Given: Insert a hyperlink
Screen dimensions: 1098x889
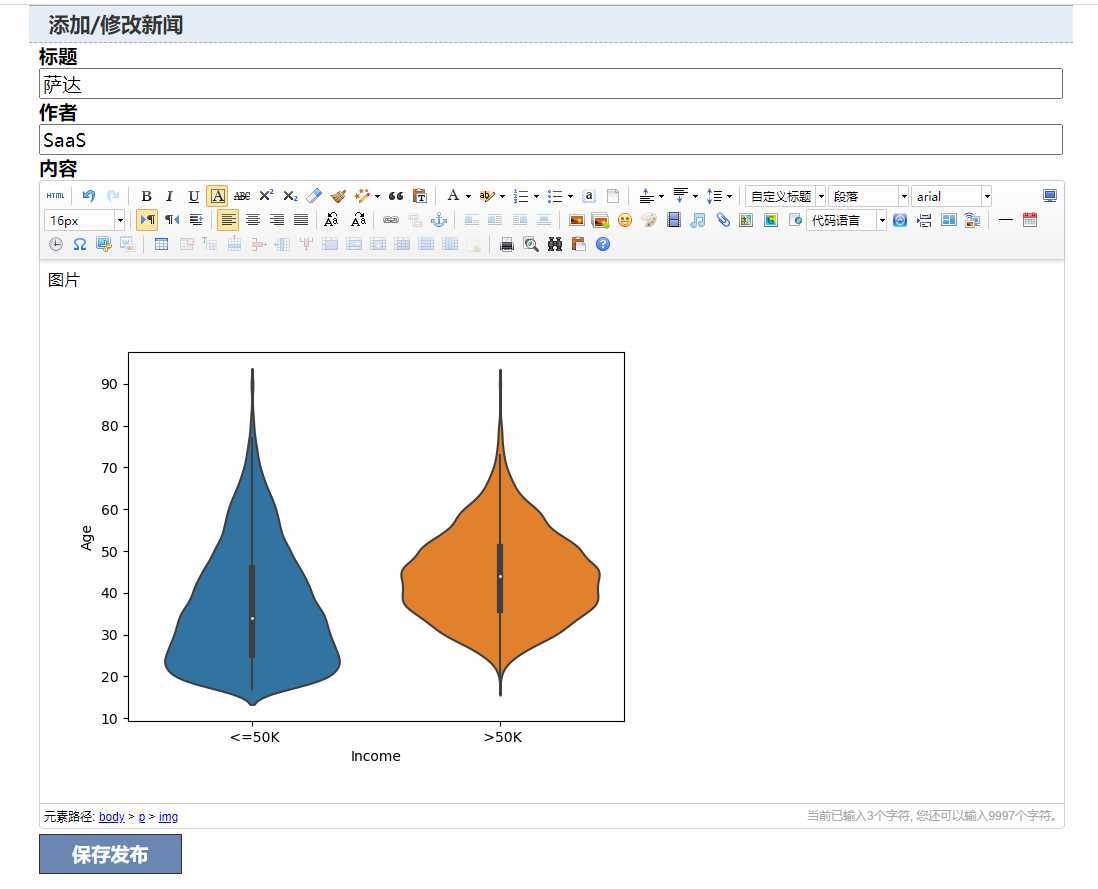Looking at the screenshot, I should pyautogui.click(x=391, y=220).
